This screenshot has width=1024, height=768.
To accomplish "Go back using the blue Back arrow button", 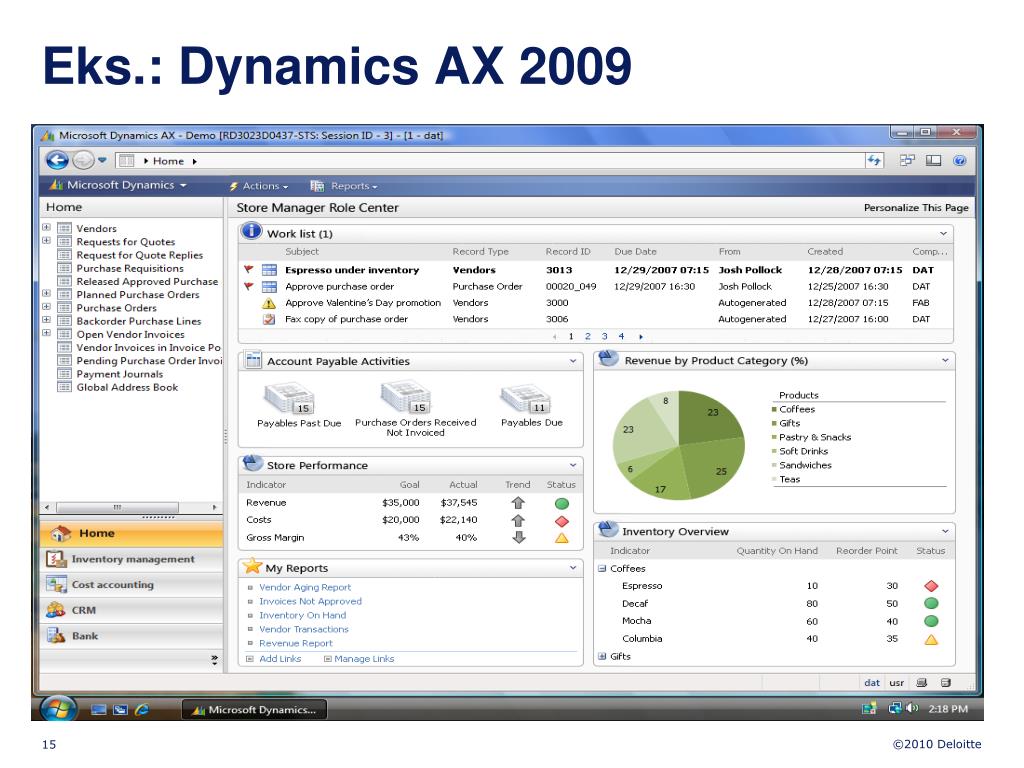I will coord(57,161).
